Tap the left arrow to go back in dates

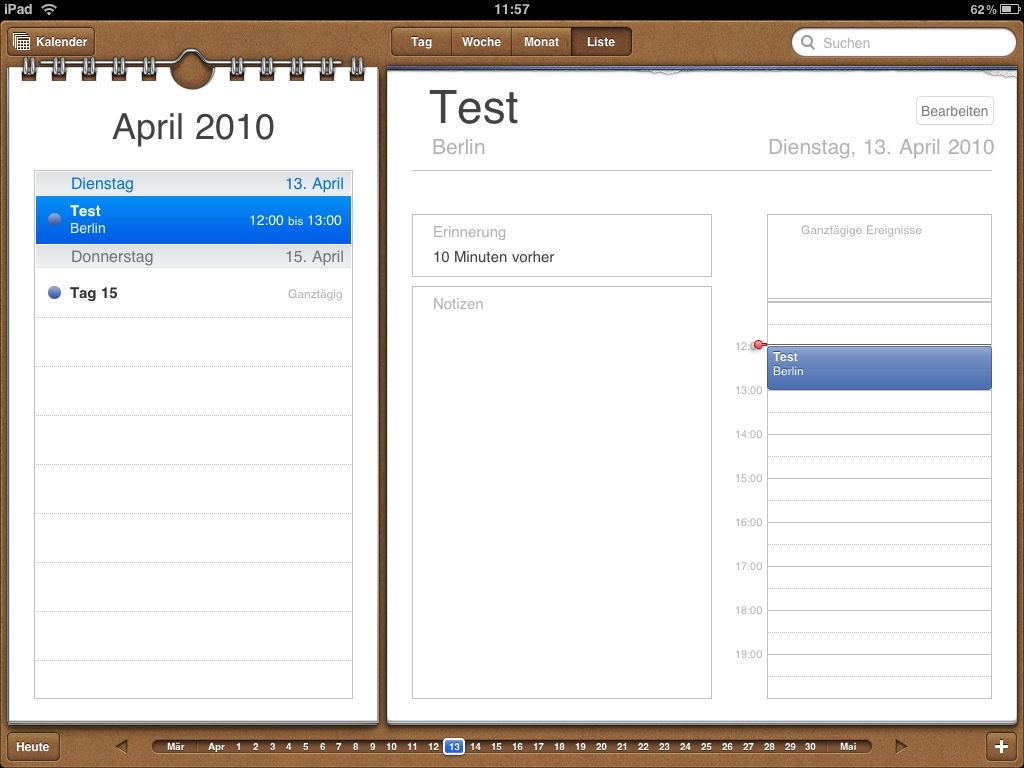(x=123, y=746)
